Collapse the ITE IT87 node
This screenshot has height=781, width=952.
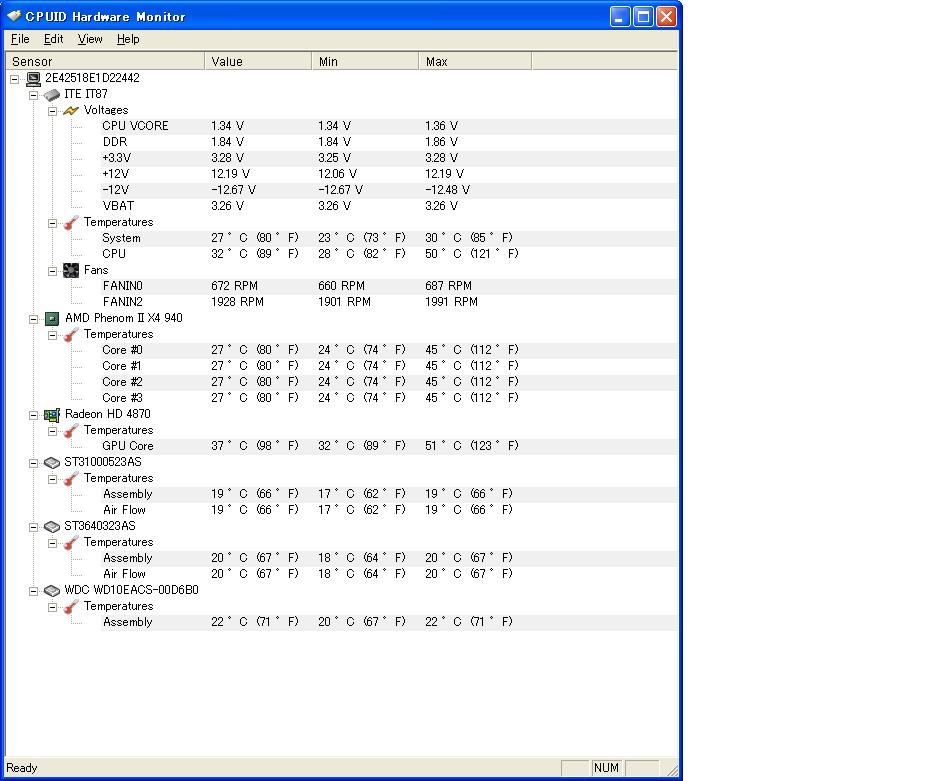coord(33,95)
